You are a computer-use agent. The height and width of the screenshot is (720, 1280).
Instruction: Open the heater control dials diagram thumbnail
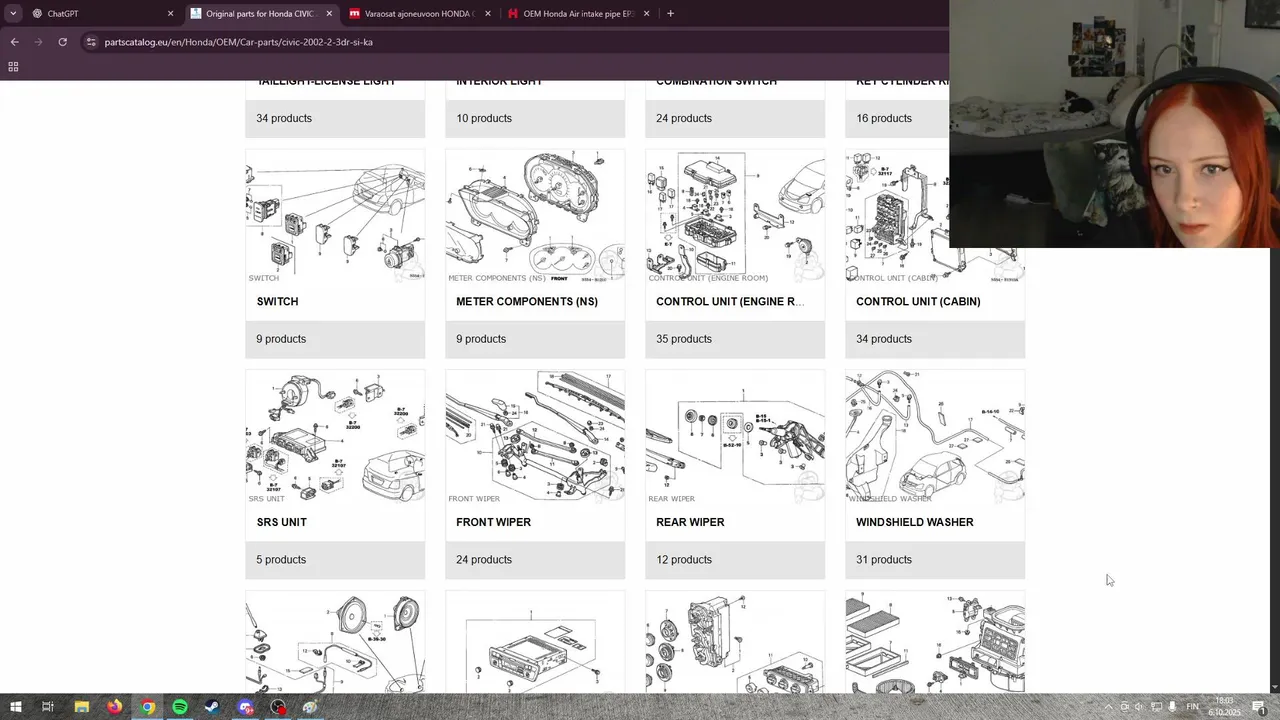tap(735, 642)
